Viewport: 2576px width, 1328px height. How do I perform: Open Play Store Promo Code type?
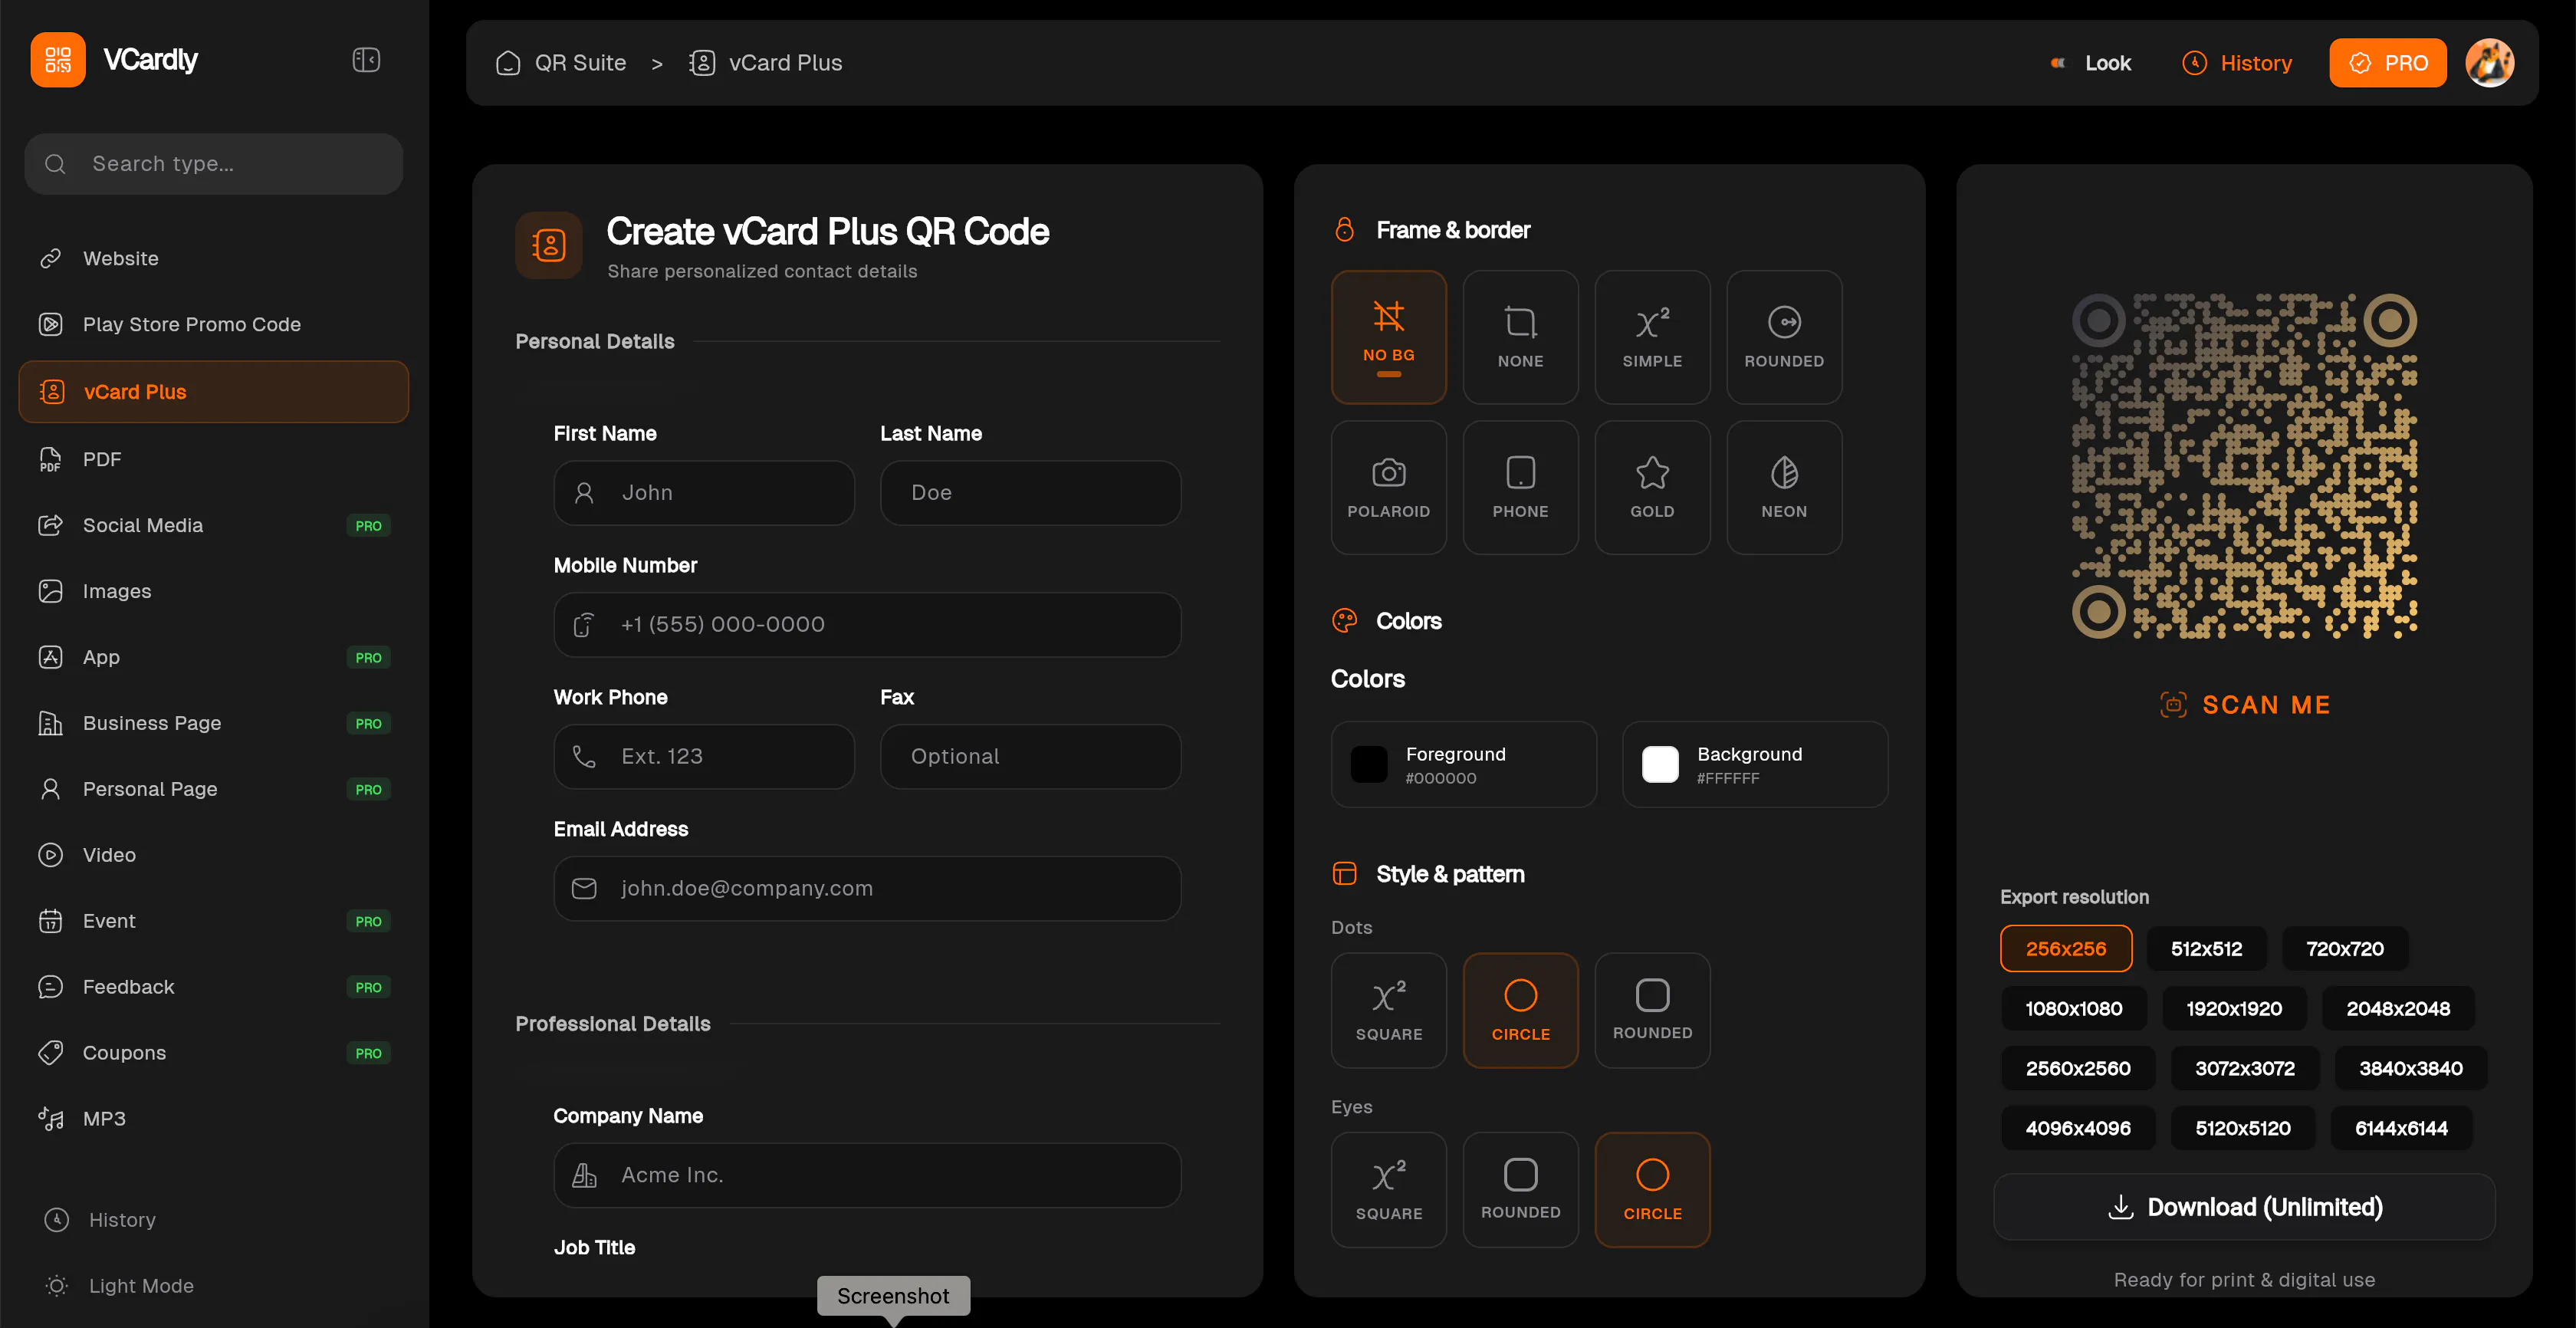[x=213, y=324]
